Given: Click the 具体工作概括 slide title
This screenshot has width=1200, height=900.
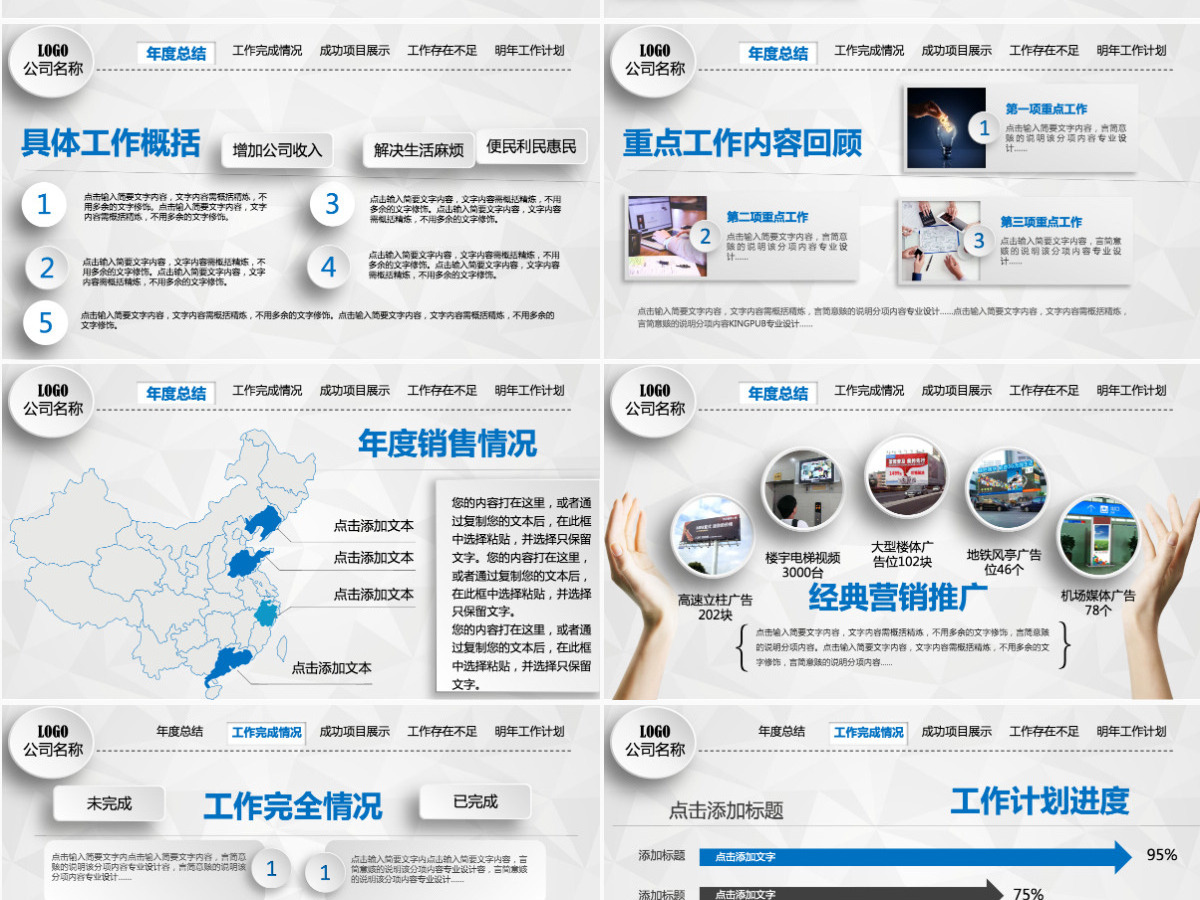Looking at the screenshot, I should [x=111, y=144].
